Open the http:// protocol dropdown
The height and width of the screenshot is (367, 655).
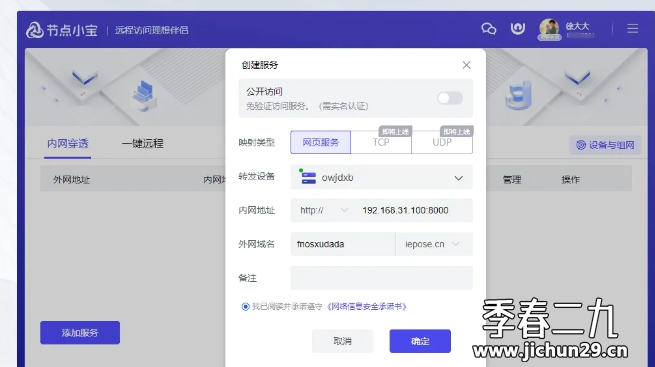coord(324,210)
